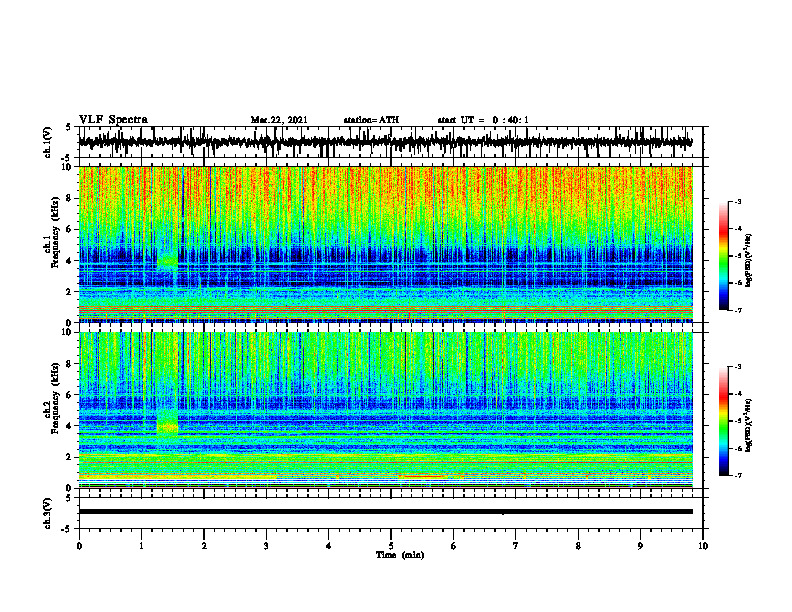Click the "Time (min)" axis label
This screenshot has height=612, width=792.
[x=400, y=555]
